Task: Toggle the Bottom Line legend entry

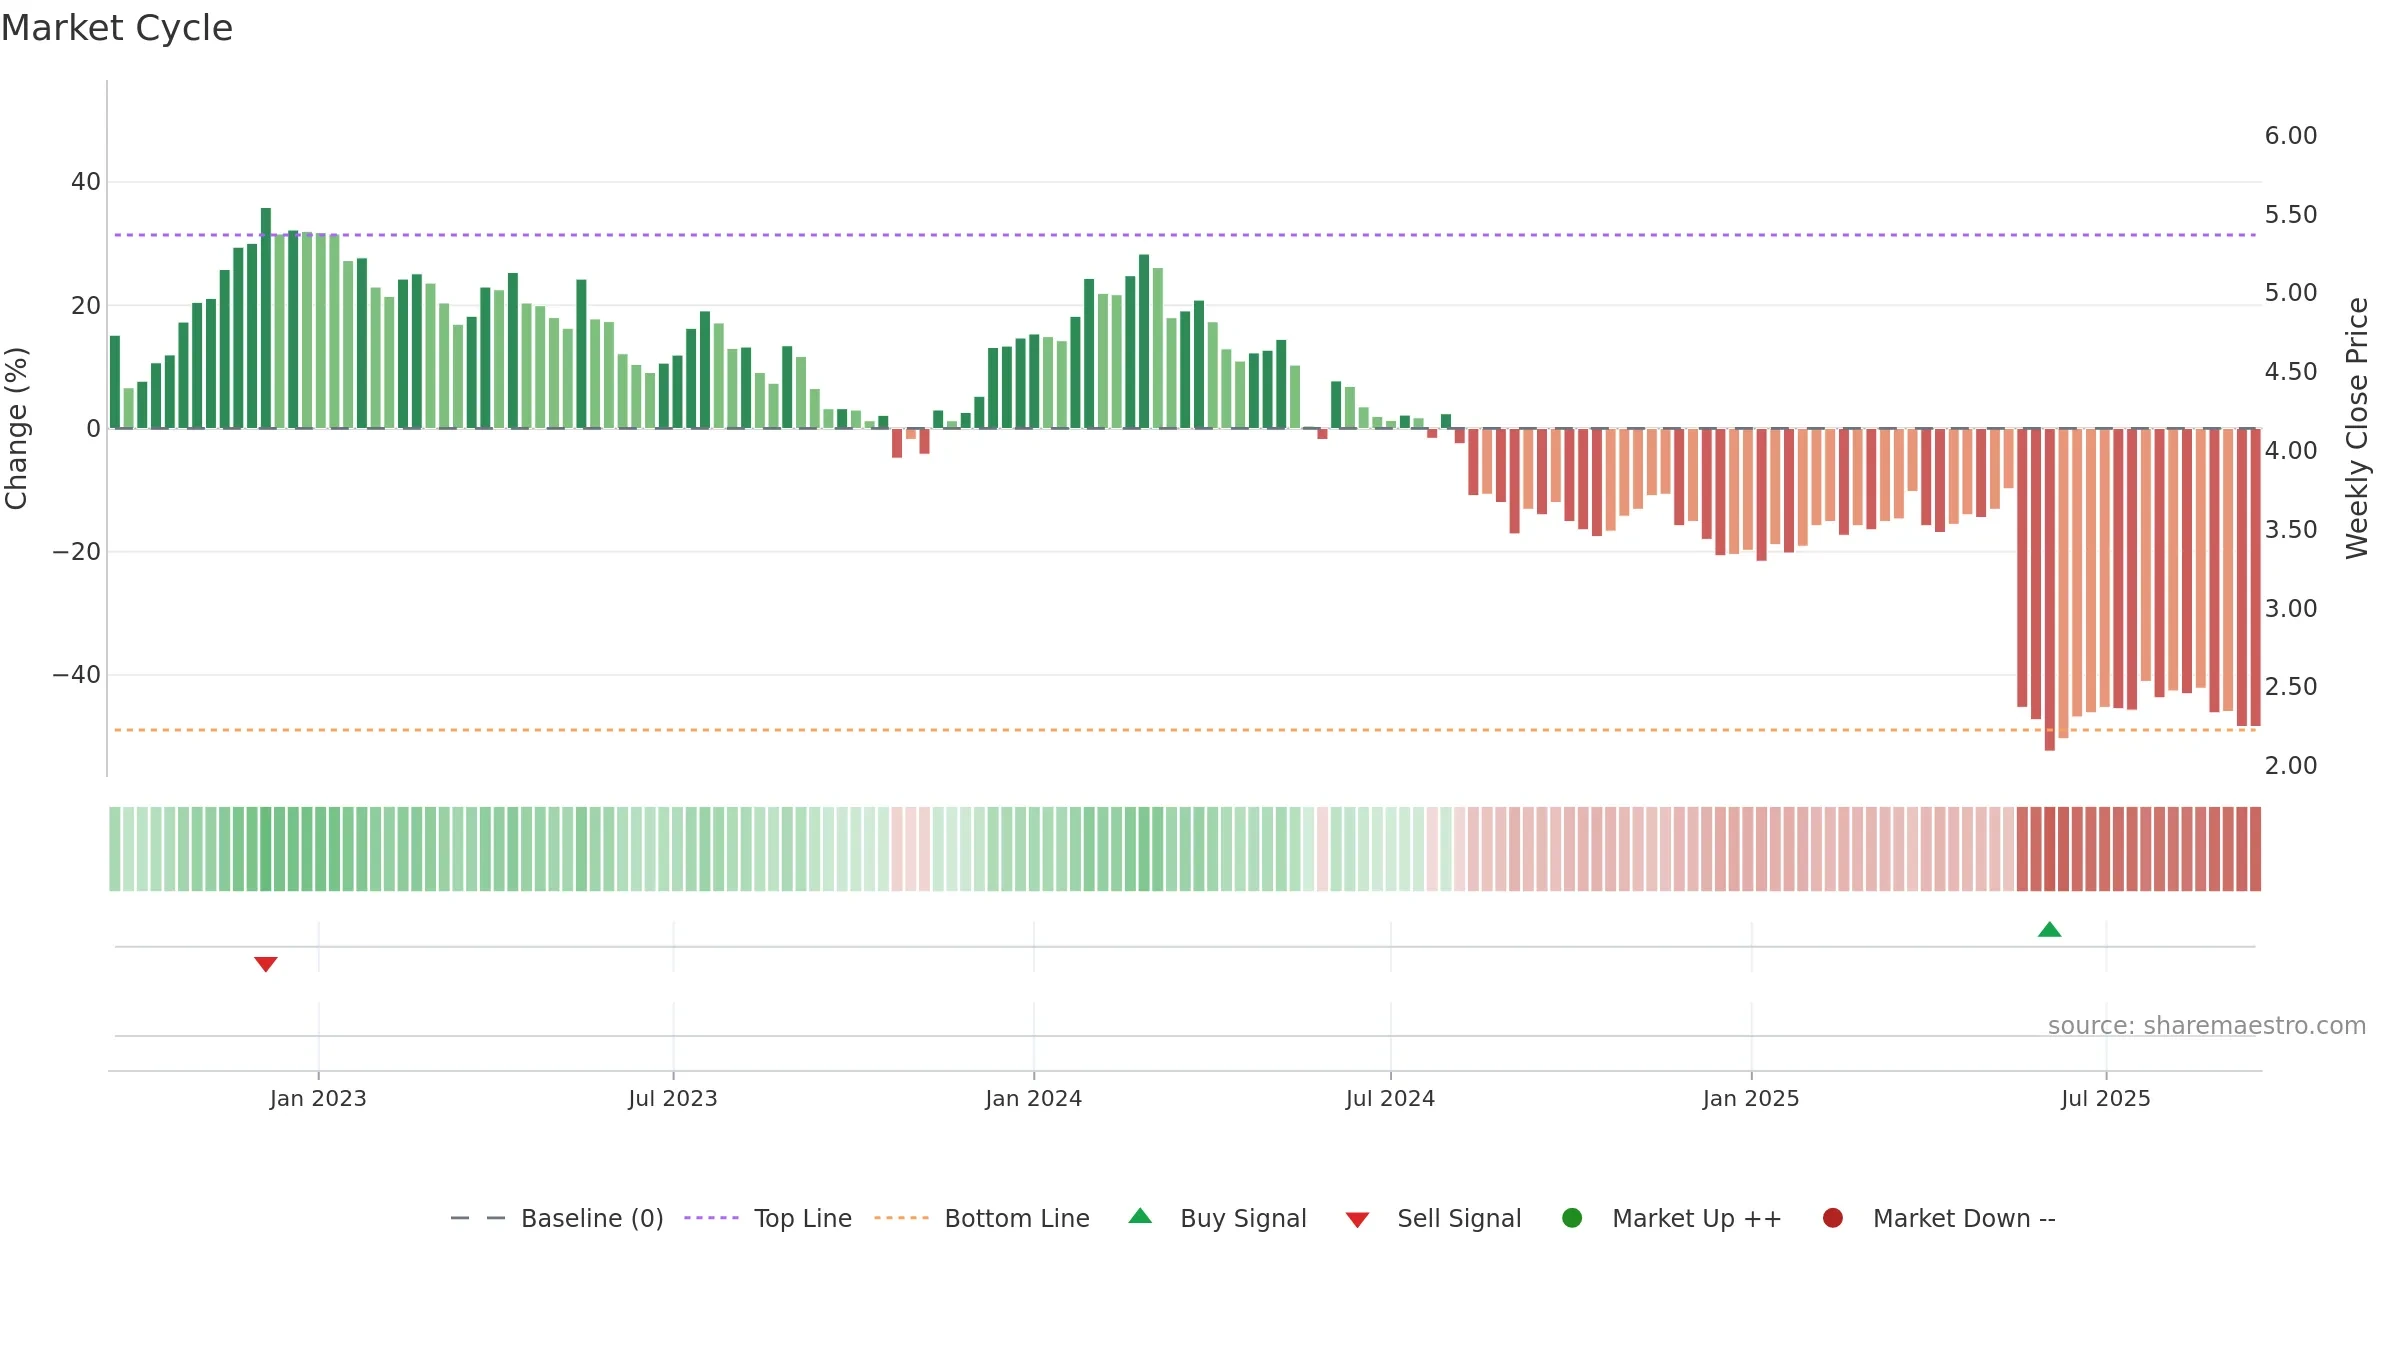Action: point(982,1218)
